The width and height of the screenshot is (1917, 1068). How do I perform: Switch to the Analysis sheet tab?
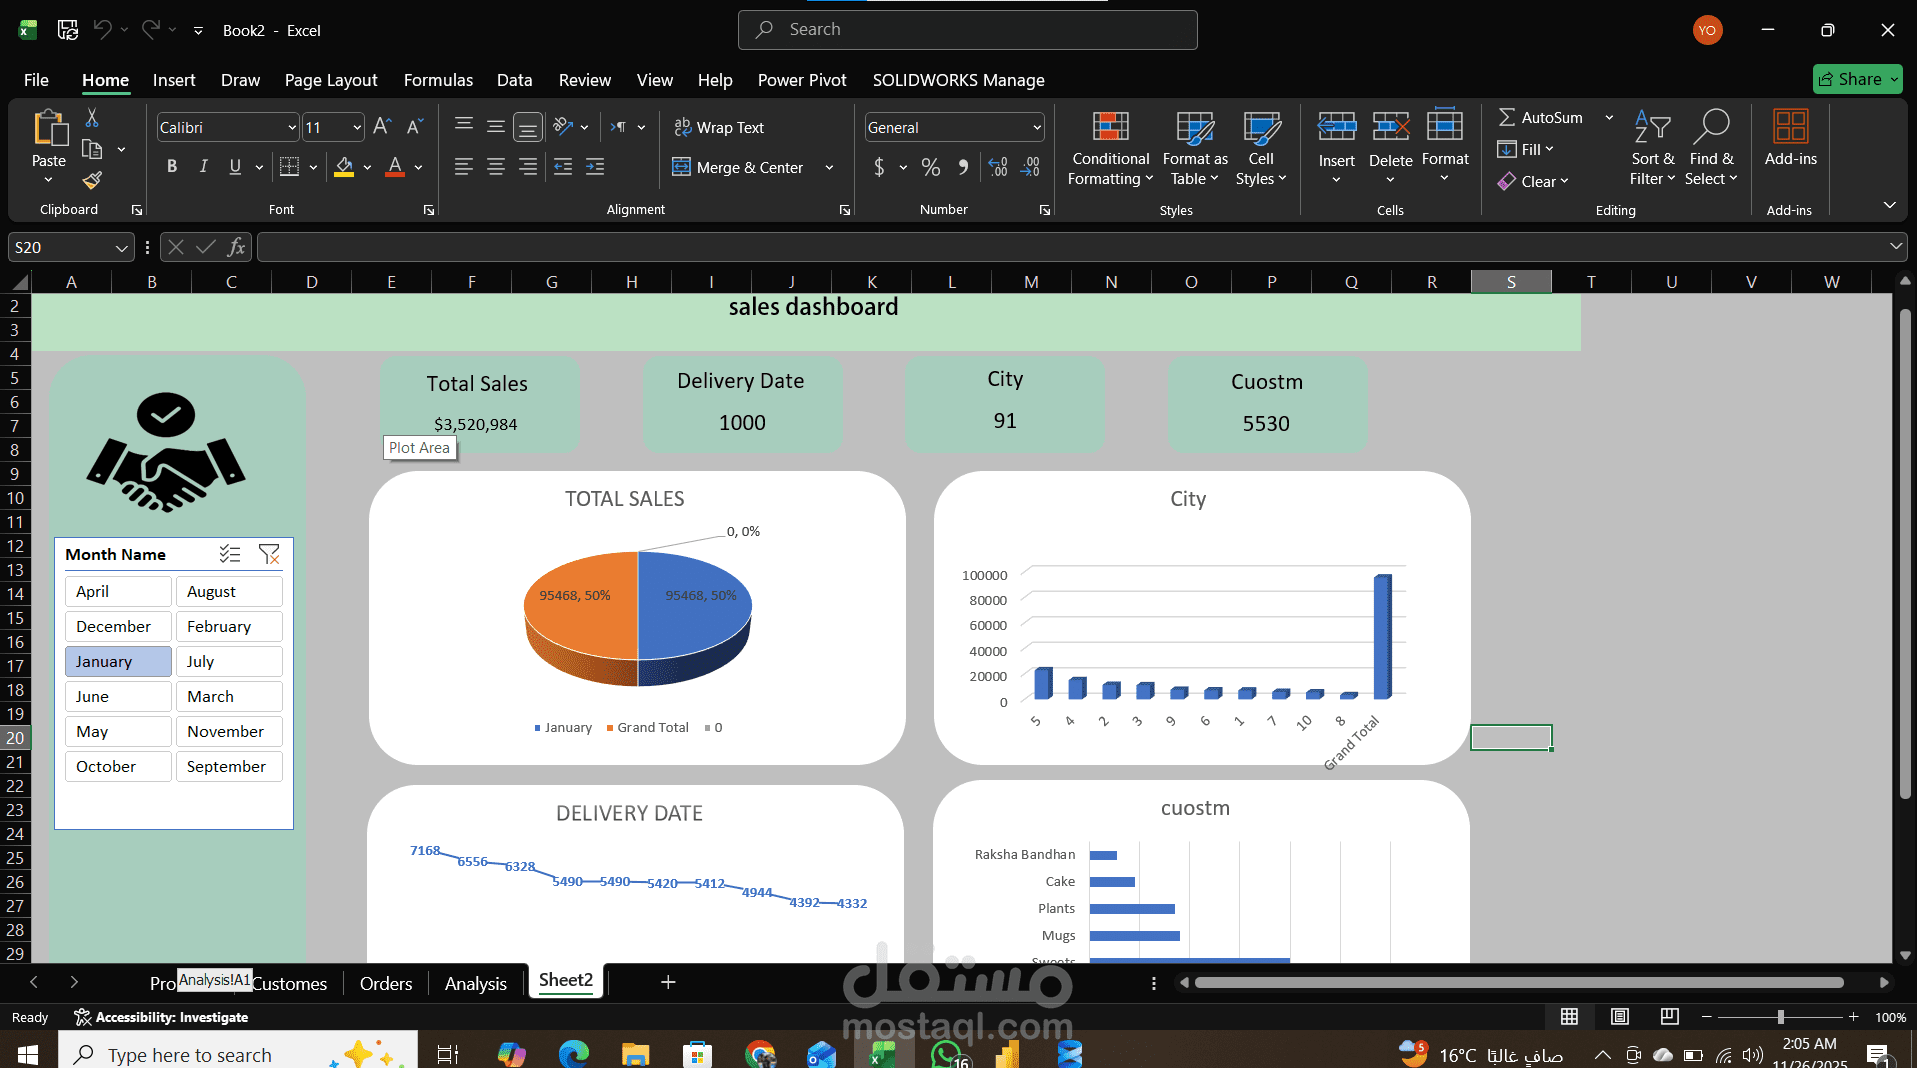pos(476,984)
